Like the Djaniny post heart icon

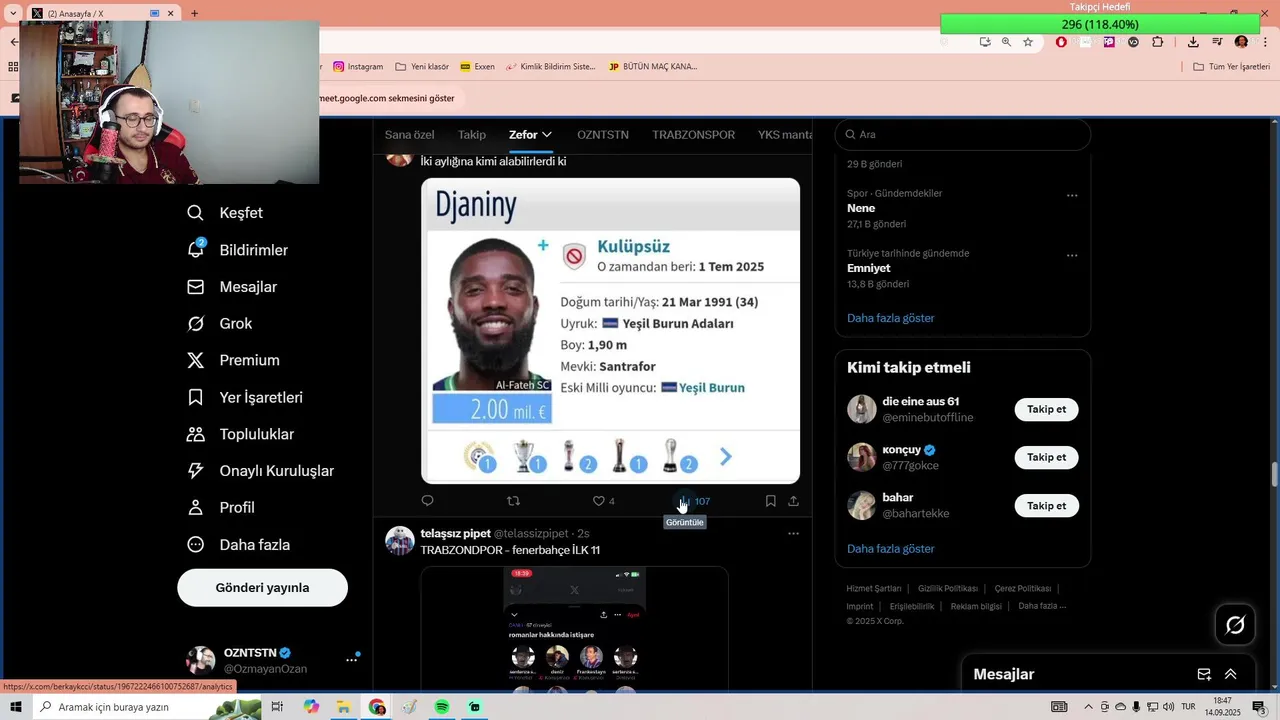click(599, 501)
